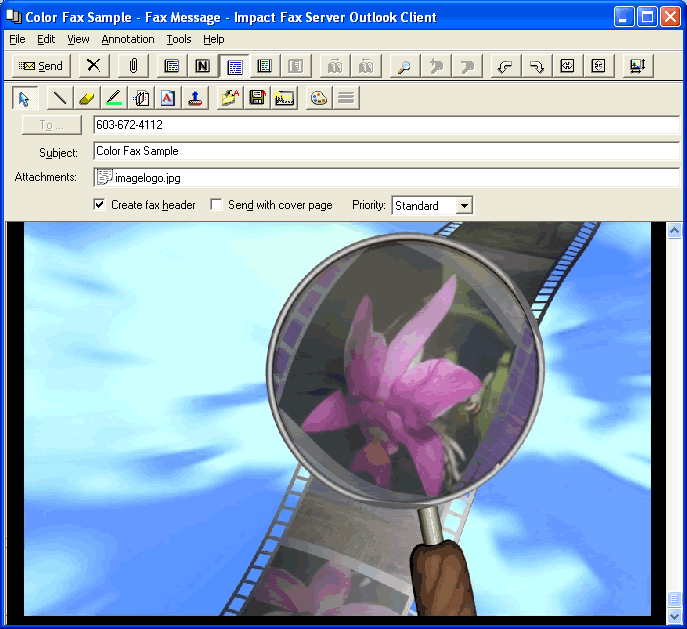Select the yellow eraser highlighter tool
Image resolution: width=687 pixels, height=629 pixels.
[87, 98]
